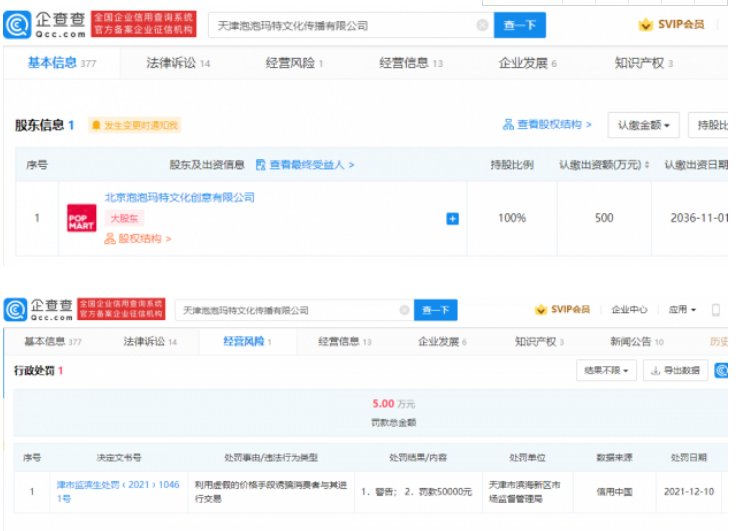Select lower 基本信息 377 tab
The height and width of the screenshot is (531, 747).
click(53, 341)
